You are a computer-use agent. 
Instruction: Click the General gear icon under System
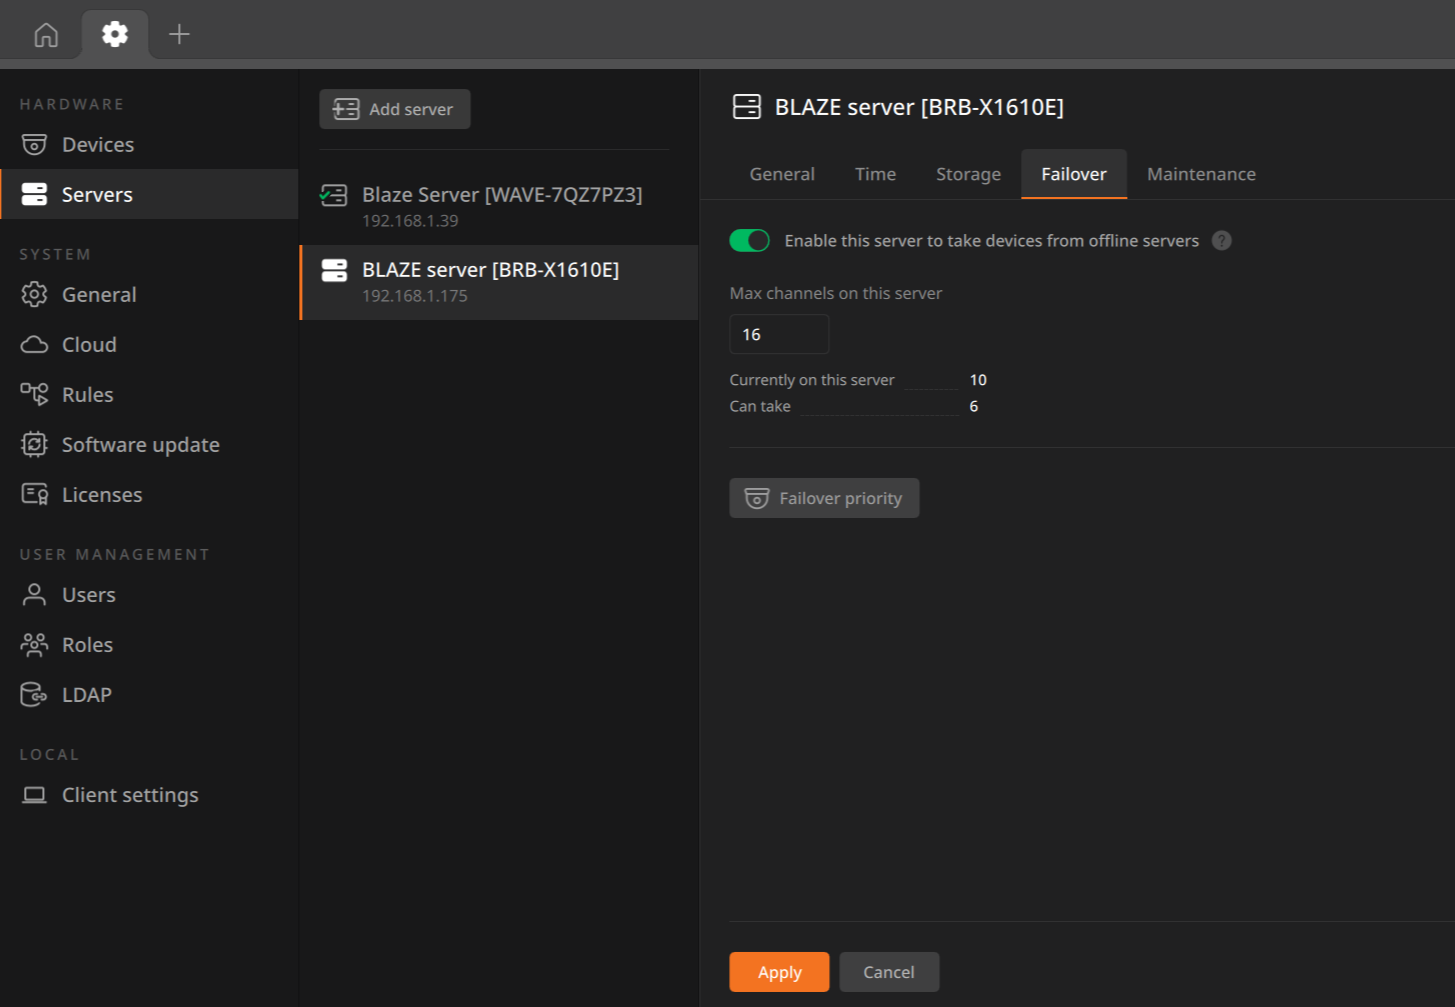pos(34,294)
